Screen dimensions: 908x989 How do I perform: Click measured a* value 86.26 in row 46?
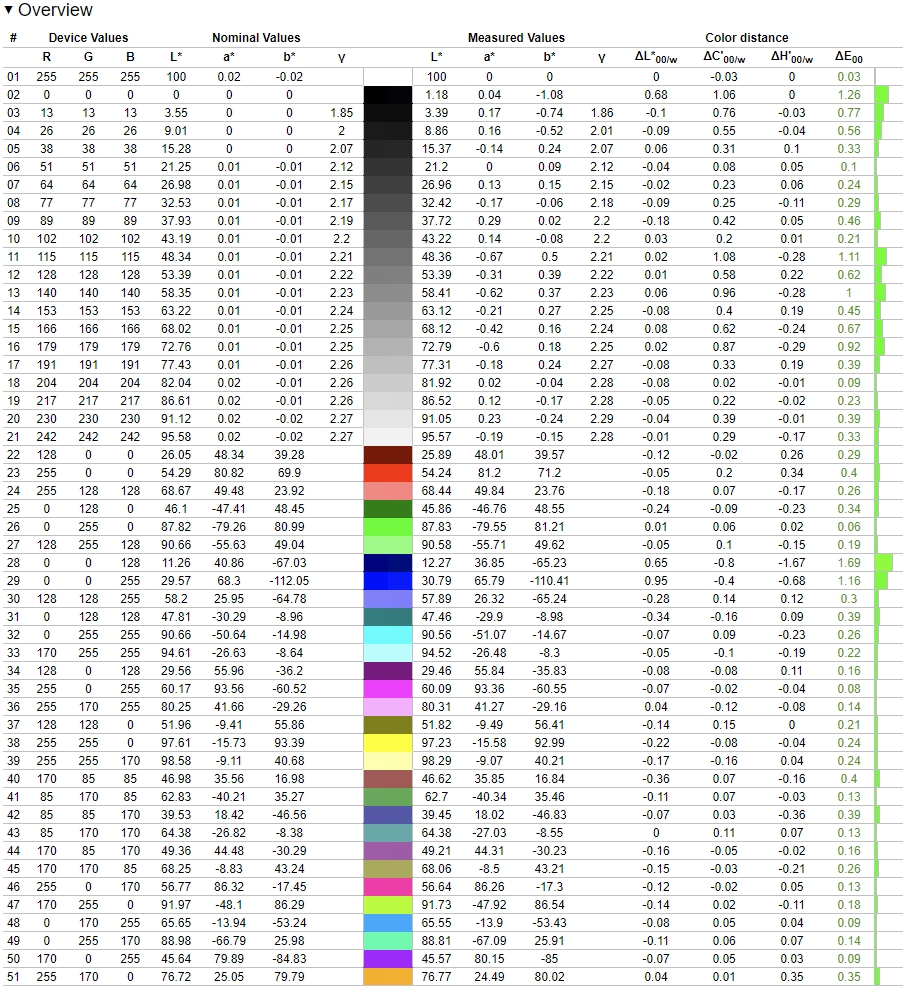489,887
